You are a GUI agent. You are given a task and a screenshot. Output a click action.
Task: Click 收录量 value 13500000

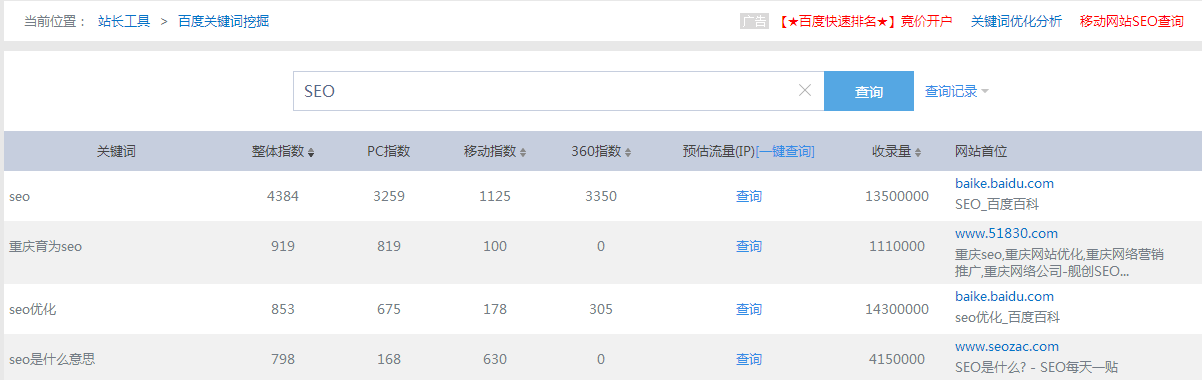click(x=897, y=197)
